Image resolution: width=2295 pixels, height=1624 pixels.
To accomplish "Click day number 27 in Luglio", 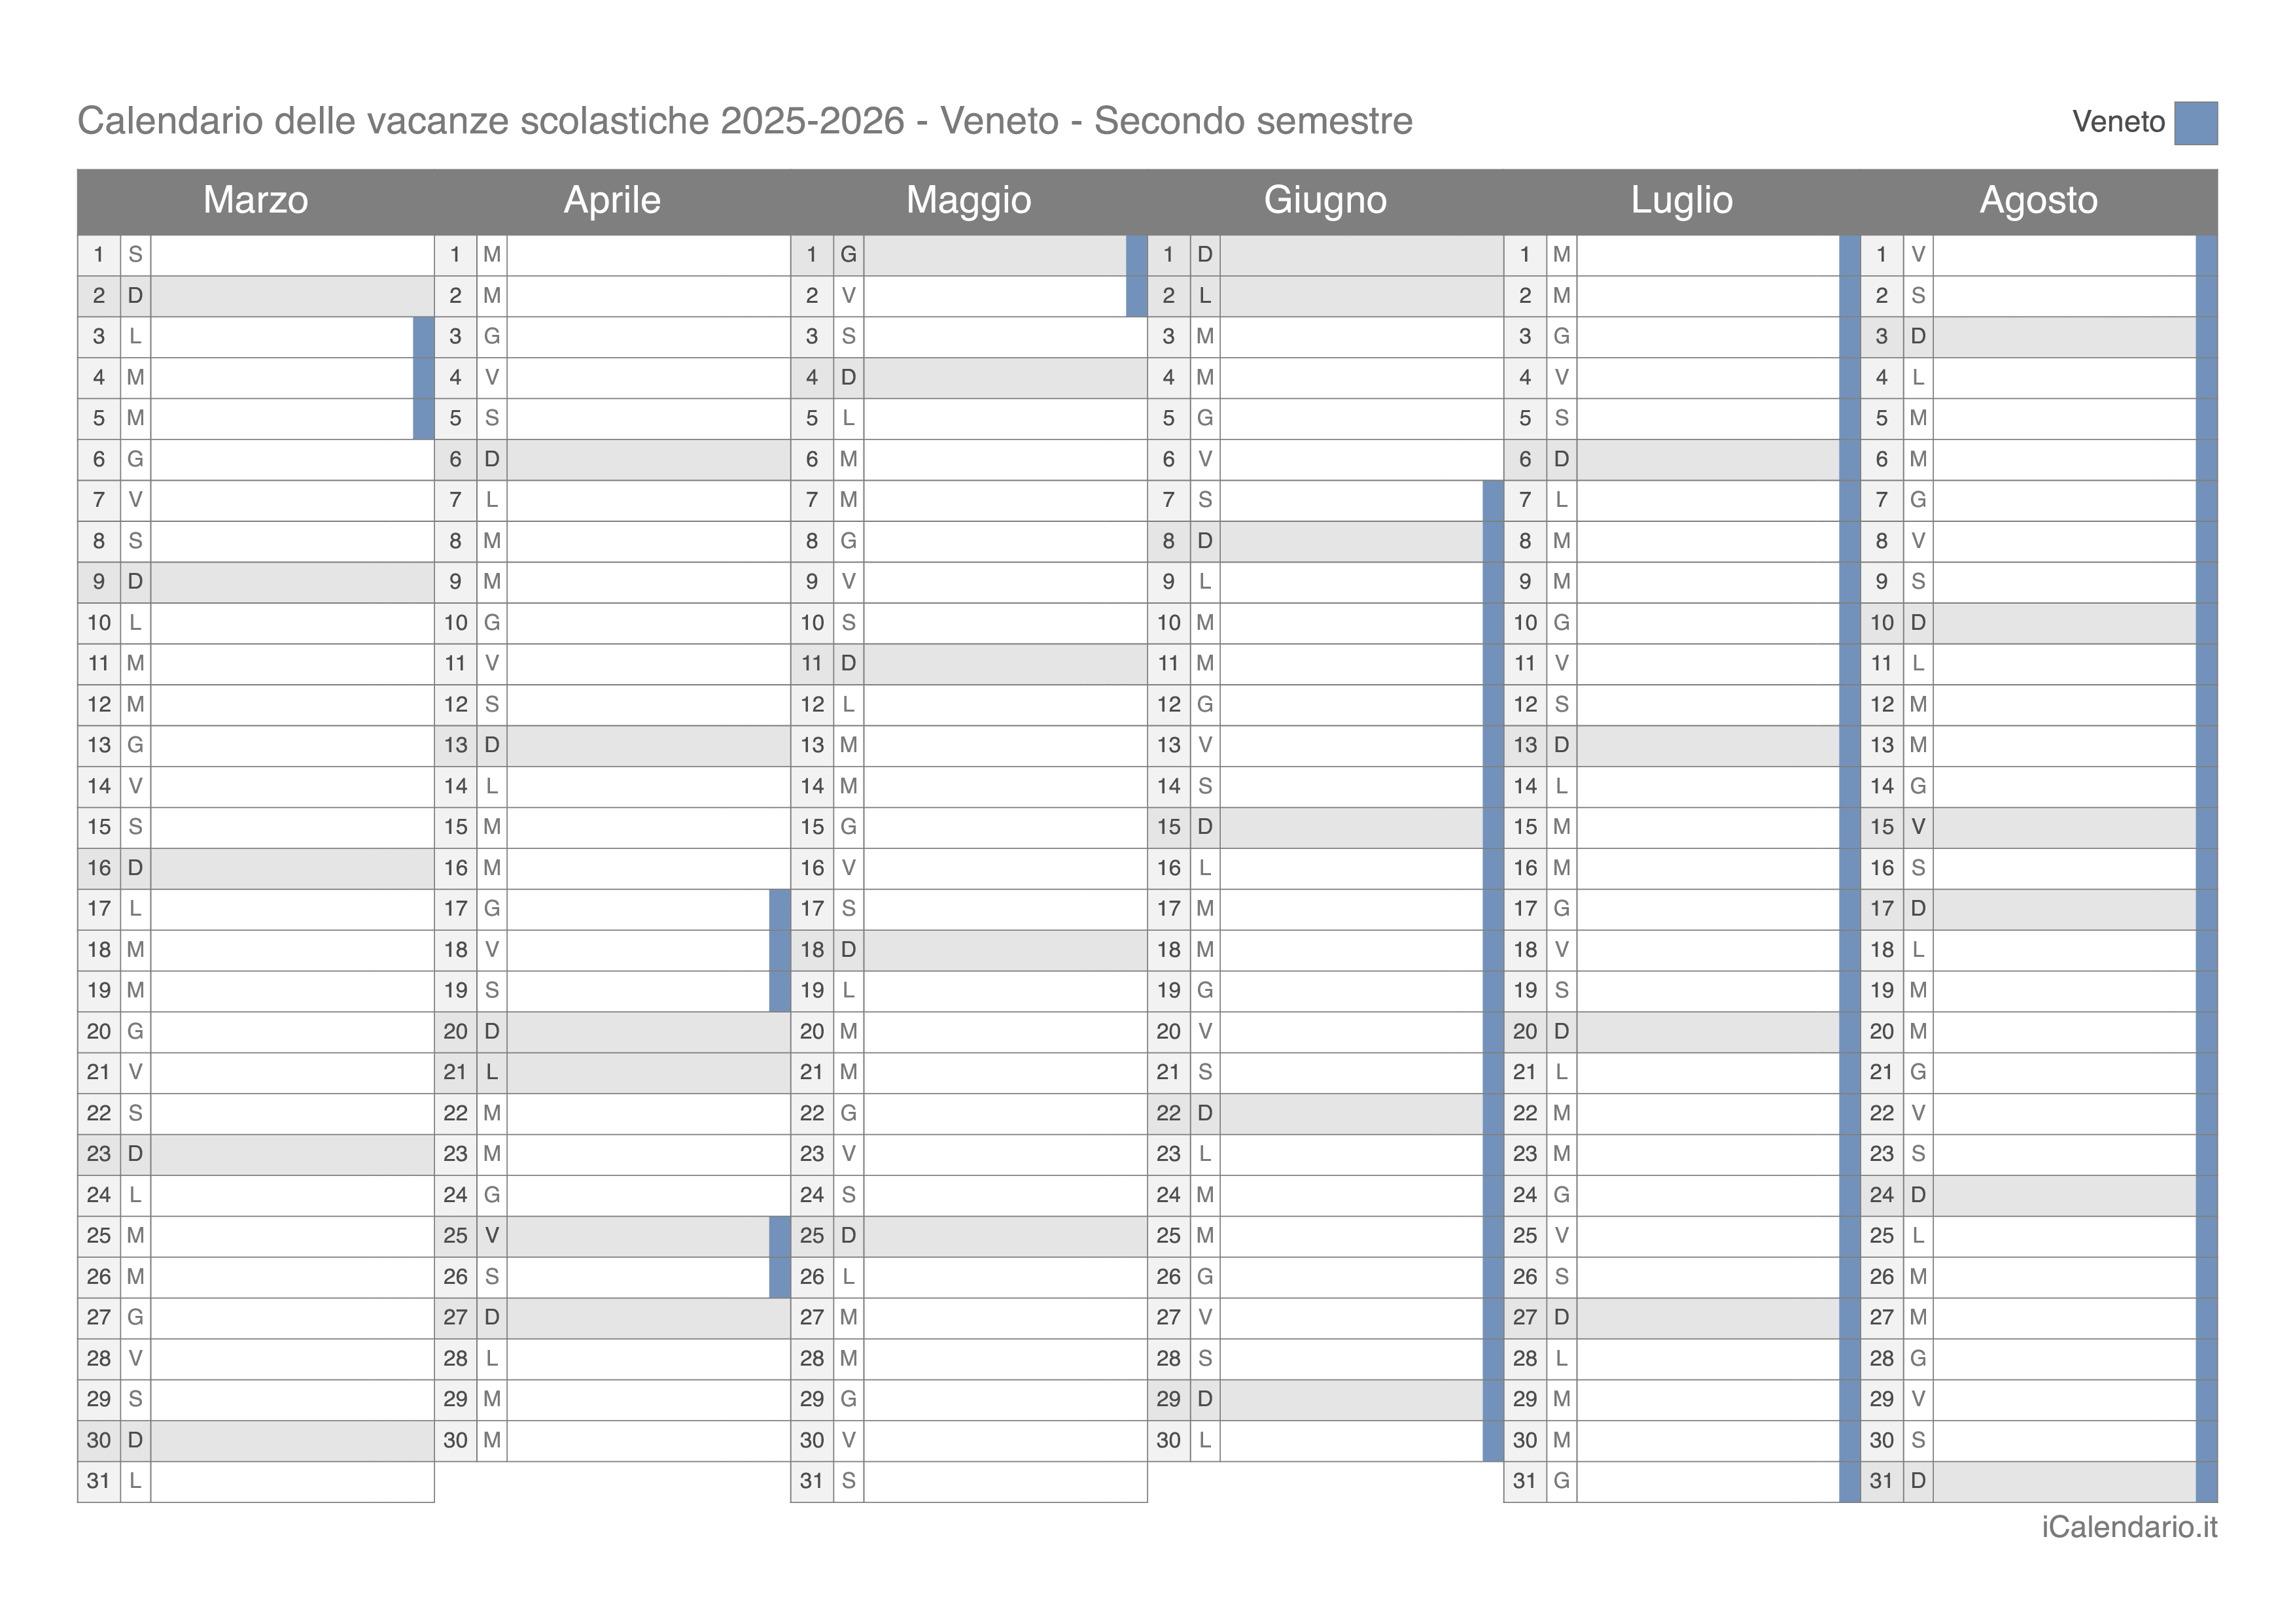I will (x=1525, y=1318).
